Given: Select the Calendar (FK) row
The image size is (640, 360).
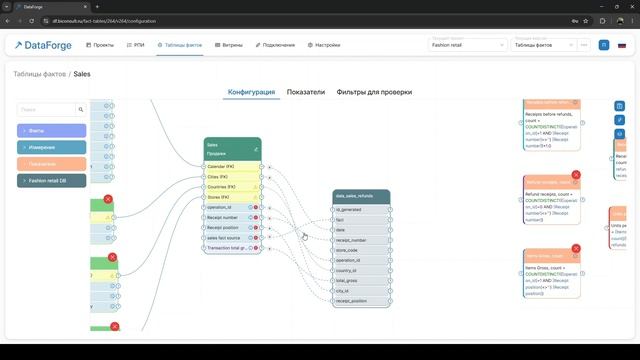Looking at the screenshot, I should tap(232, 167).
